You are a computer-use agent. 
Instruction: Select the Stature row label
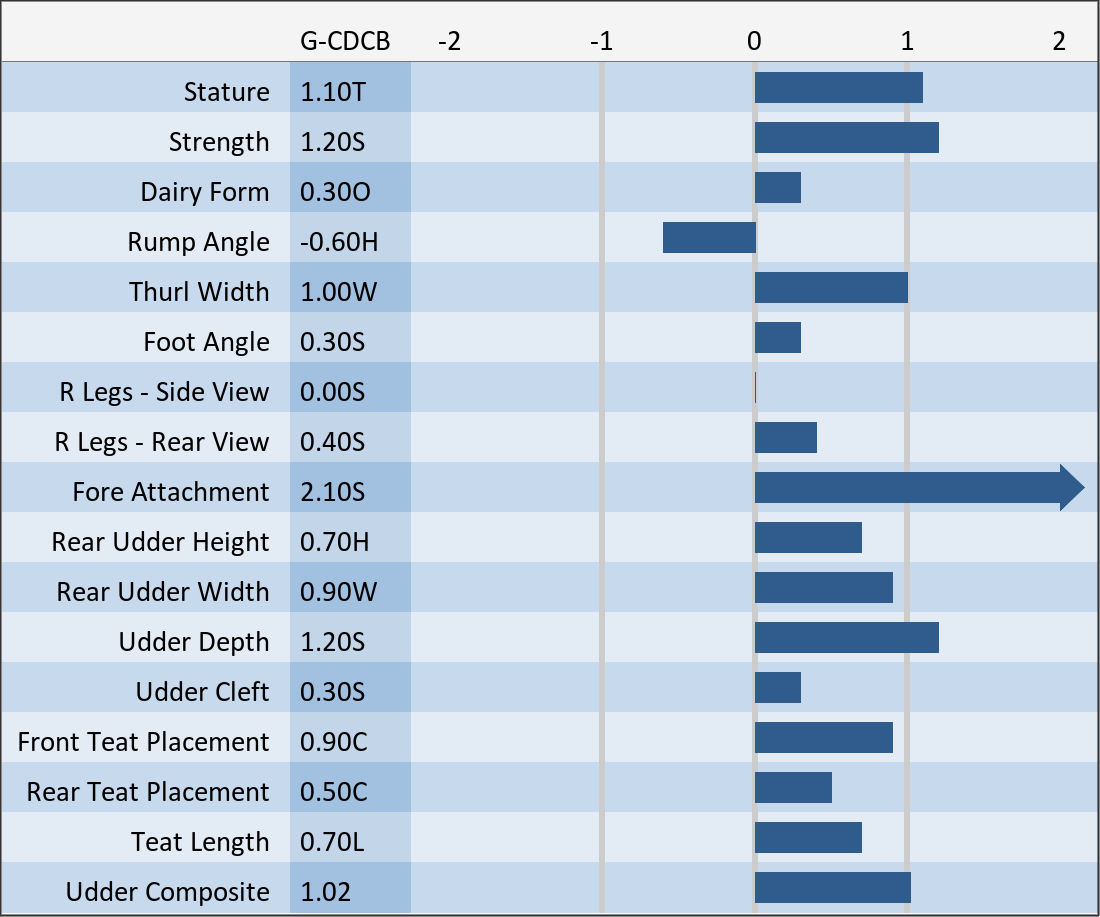click(227, 92)
